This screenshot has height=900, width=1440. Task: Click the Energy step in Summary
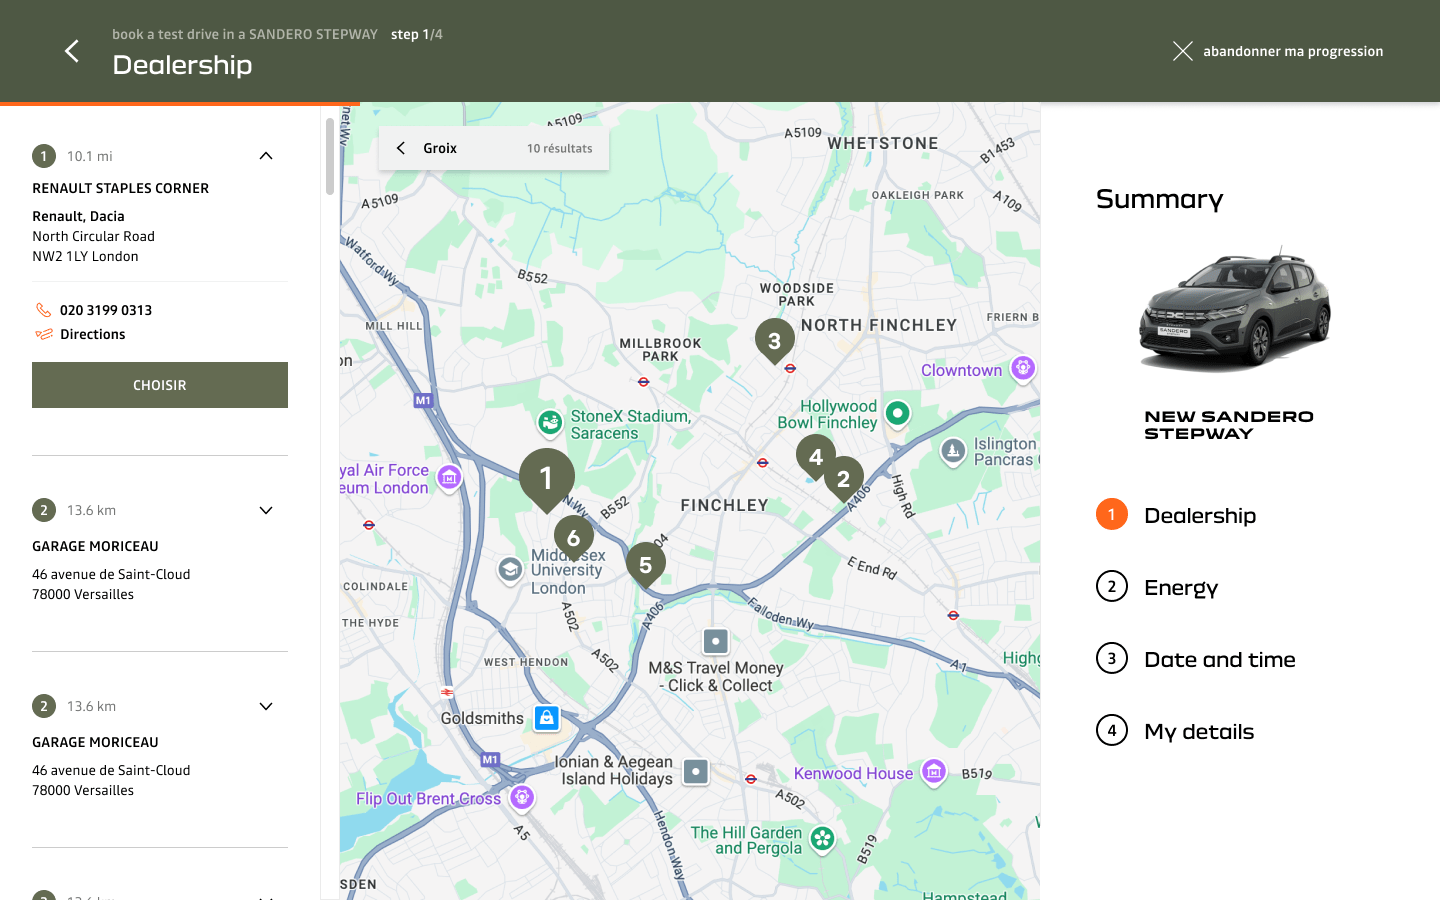[x=1157, y=587]
